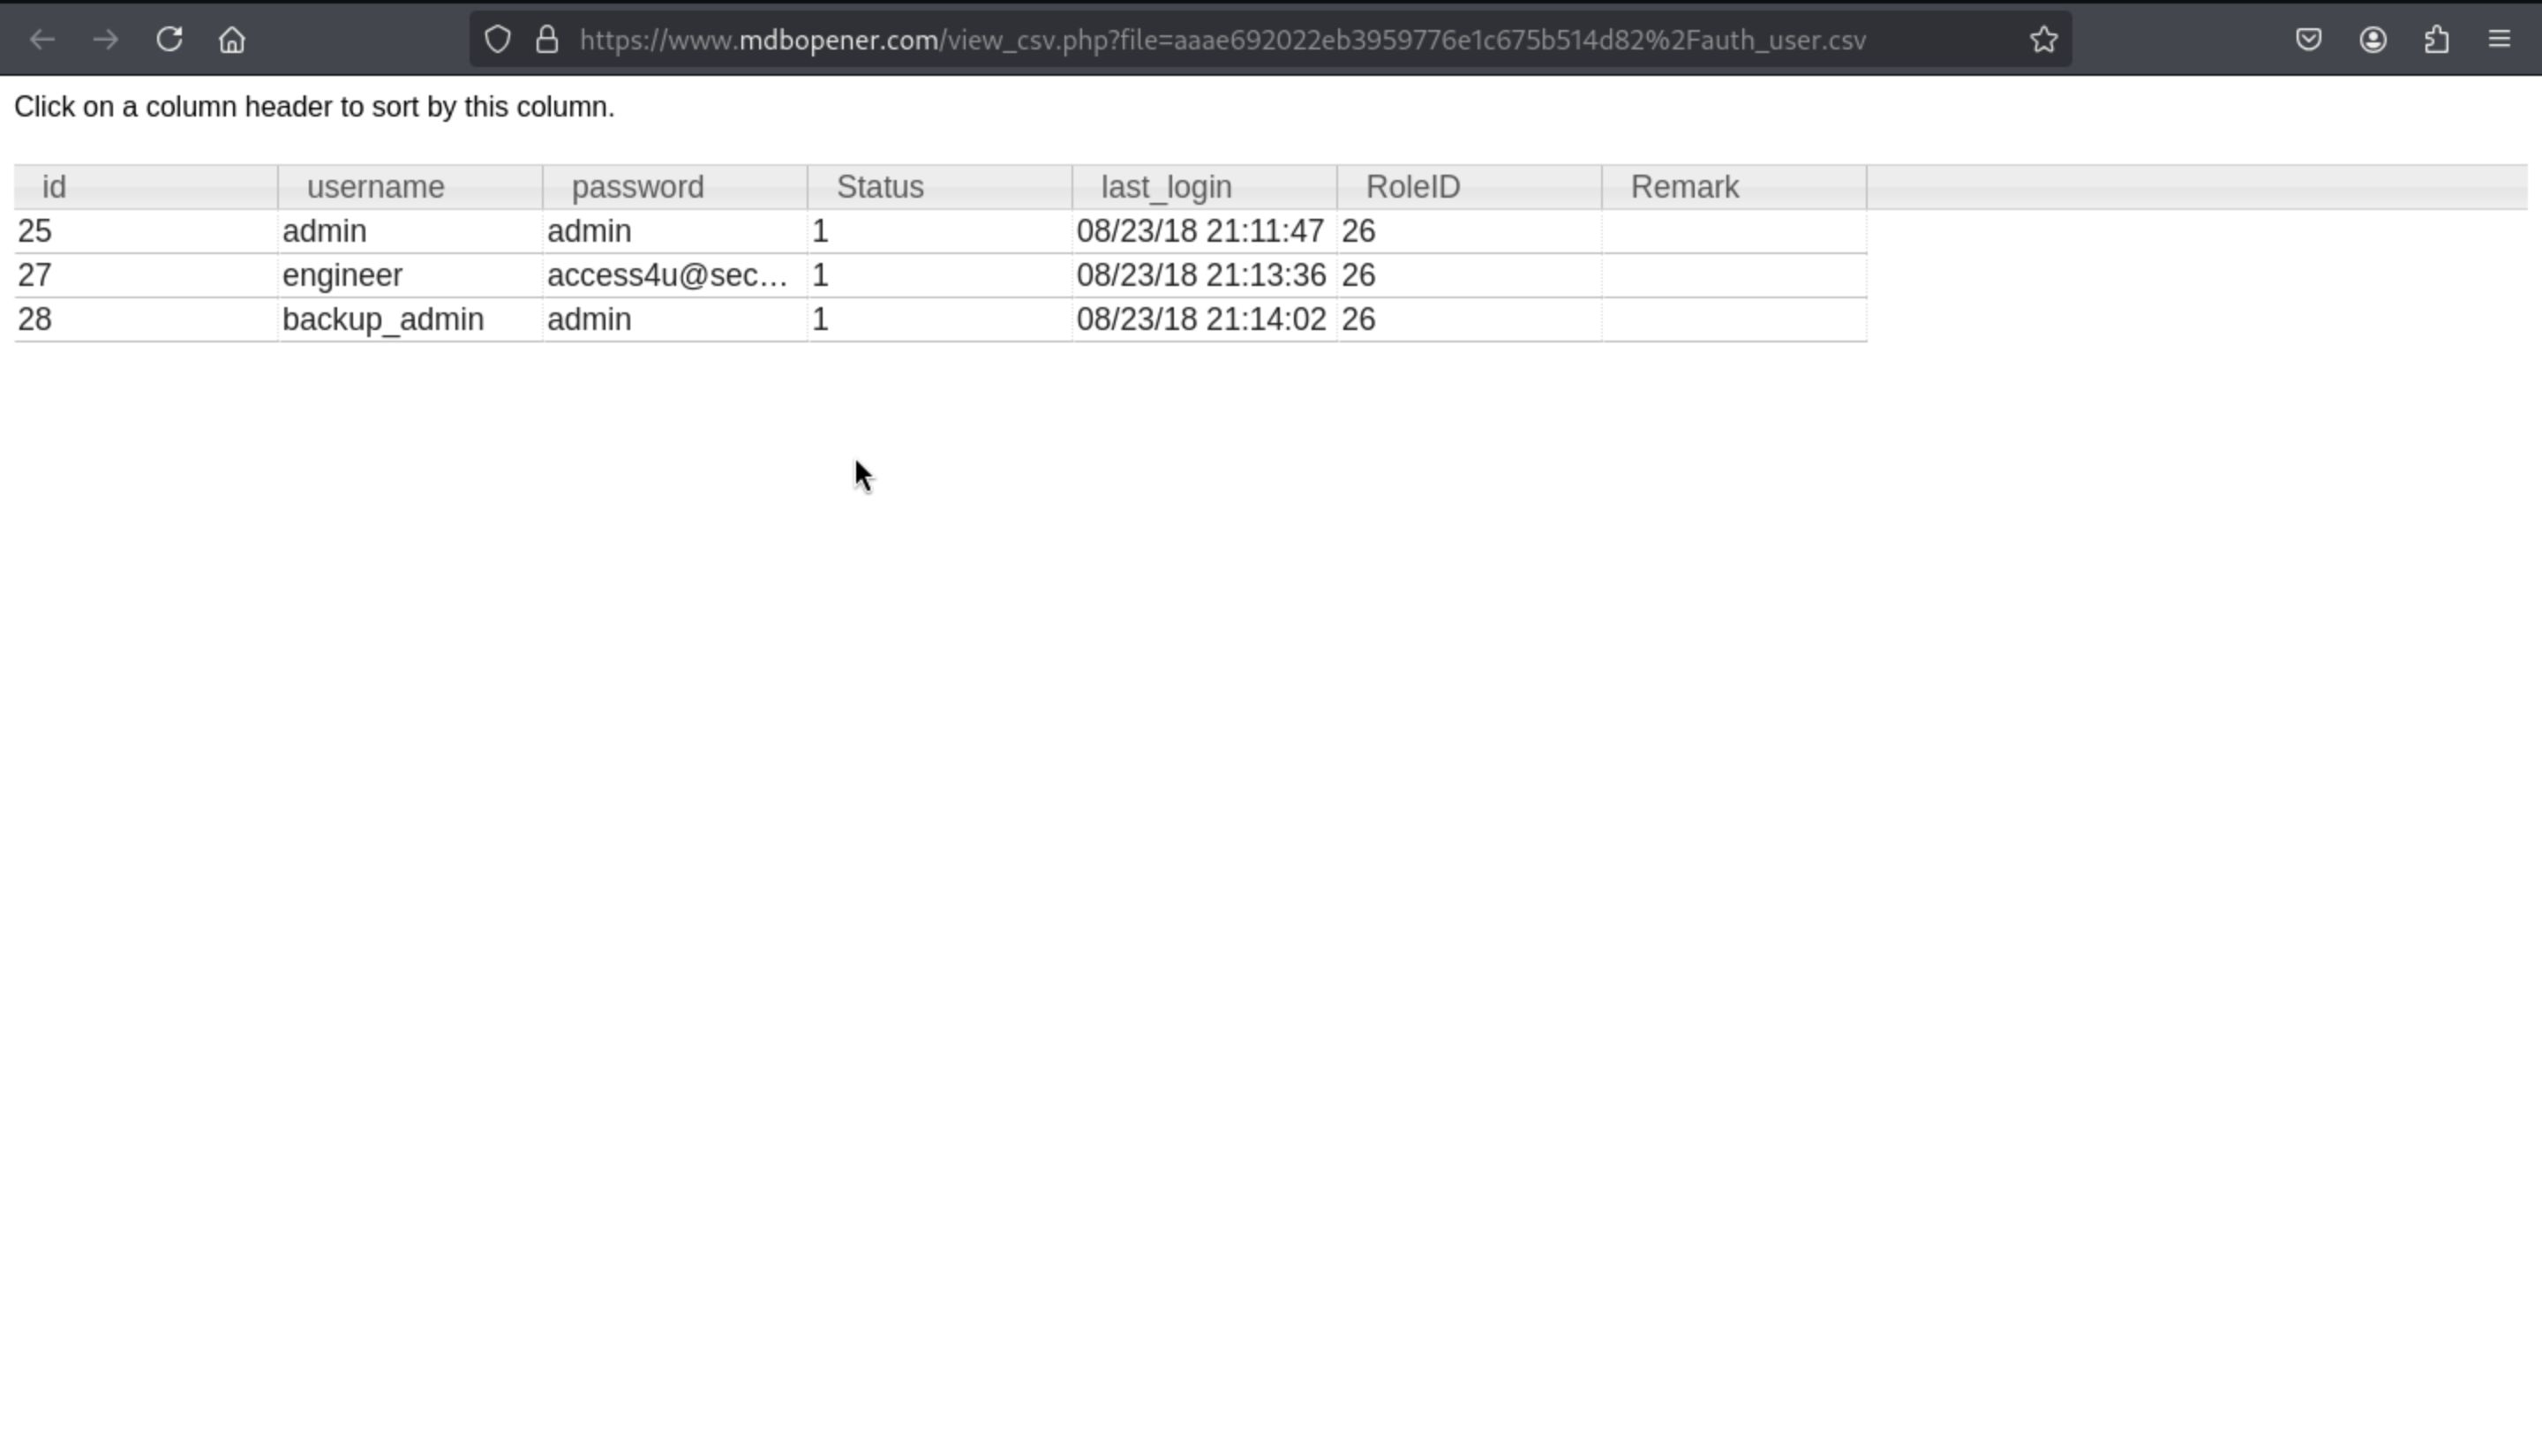Sort by the last_login column header

point(1165,187)
